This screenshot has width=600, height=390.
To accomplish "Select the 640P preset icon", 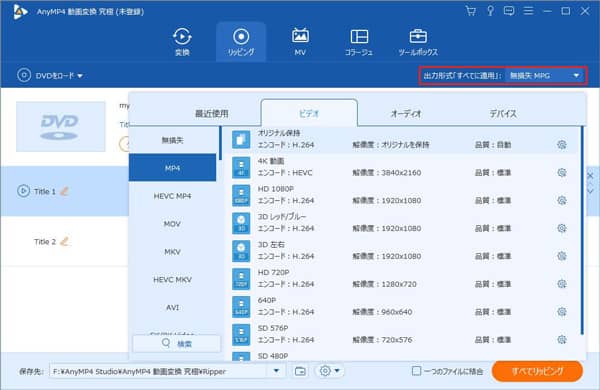I will tap(241, 307).
